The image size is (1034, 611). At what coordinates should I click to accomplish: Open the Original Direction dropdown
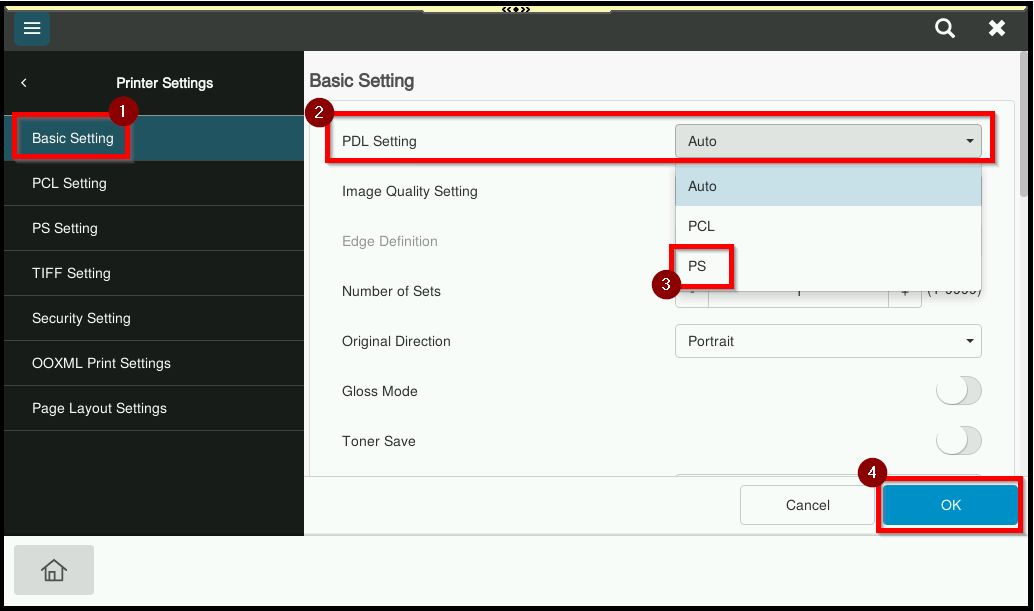(828, 341)
